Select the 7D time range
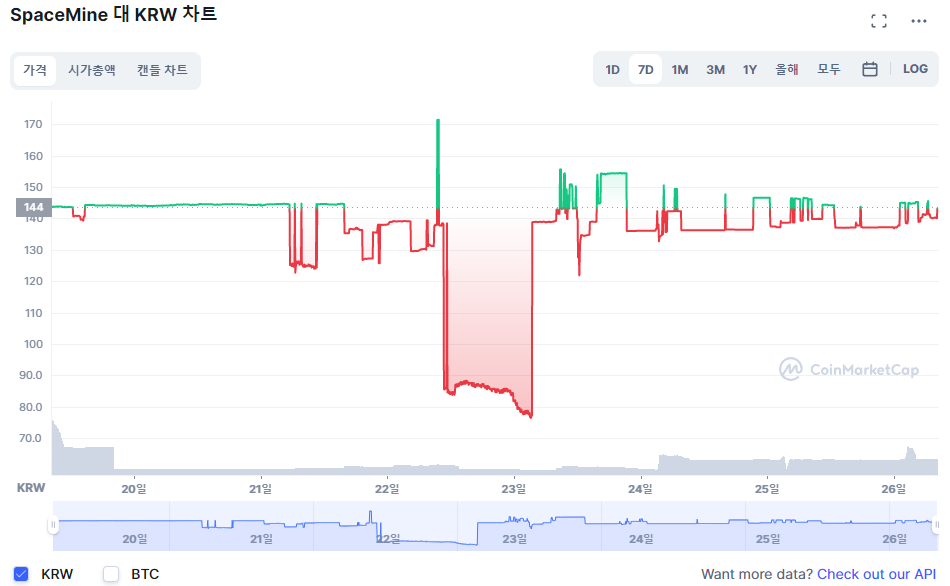Screen dimensions: 950x586 pos(645,70)
